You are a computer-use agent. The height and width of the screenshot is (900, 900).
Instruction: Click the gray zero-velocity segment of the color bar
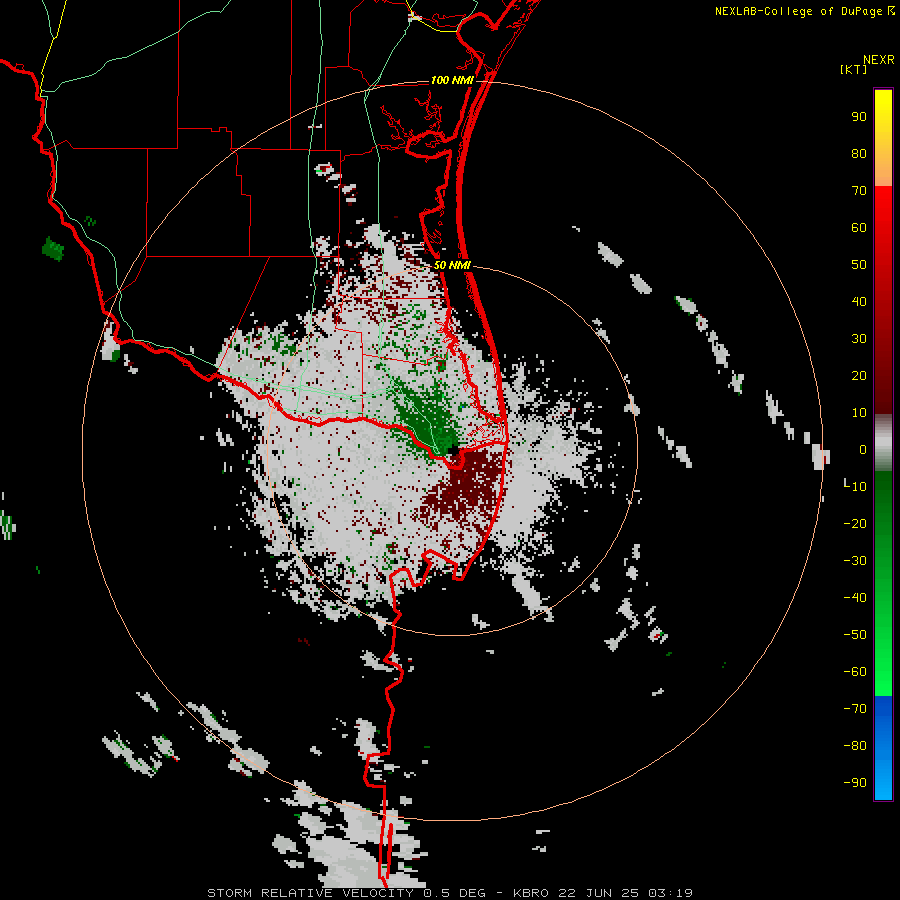tap(883, 443)
